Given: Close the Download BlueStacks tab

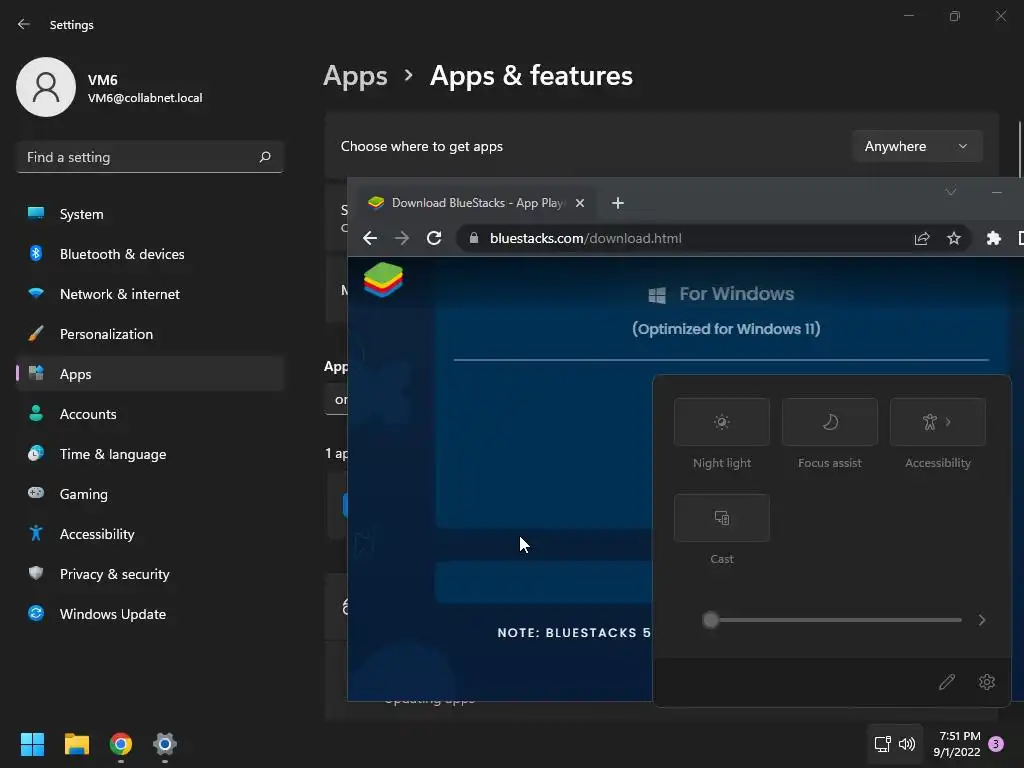Looking at the screenshot, I should point(579,203).
